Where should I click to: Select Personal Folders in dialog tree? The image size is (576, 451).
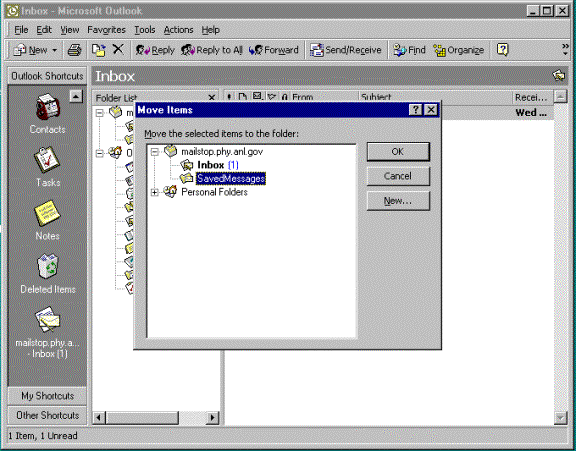pos(214,192)
